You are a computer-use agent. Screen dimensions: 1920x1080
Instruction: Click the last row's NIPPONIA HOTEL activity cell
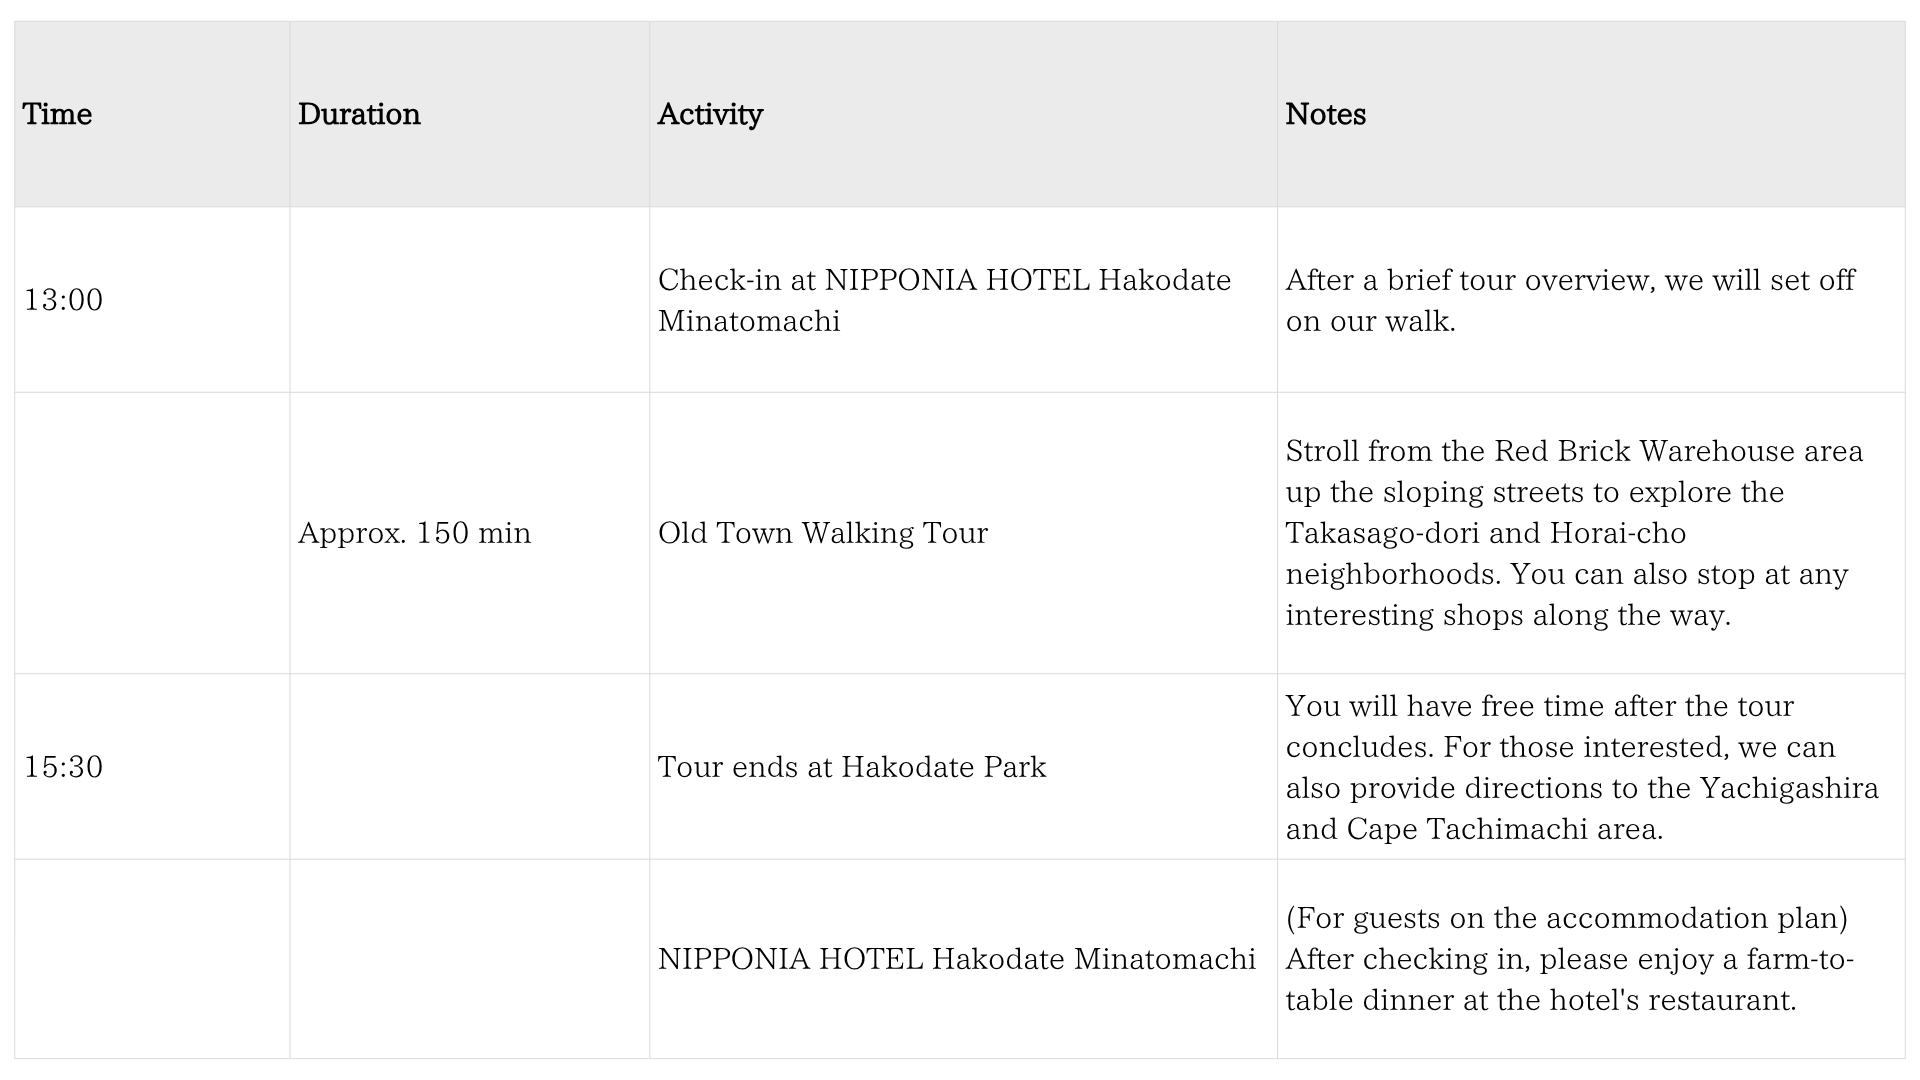click(x=956, y=959)
